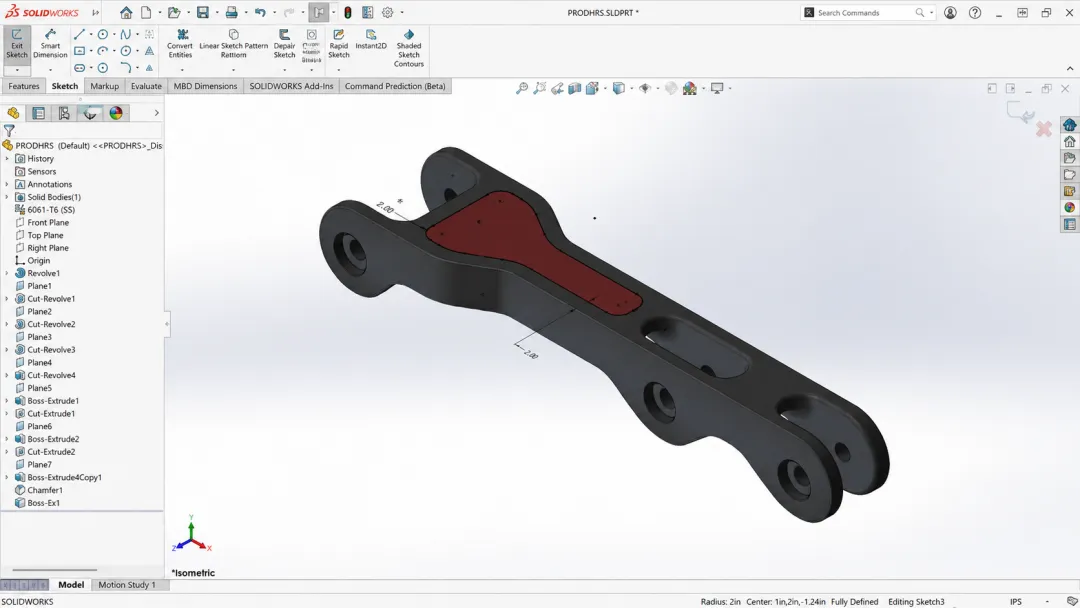The height and width of the screenshot is (608, 1080).
Task: Switch to the Features tab
Action: point(24,86)
